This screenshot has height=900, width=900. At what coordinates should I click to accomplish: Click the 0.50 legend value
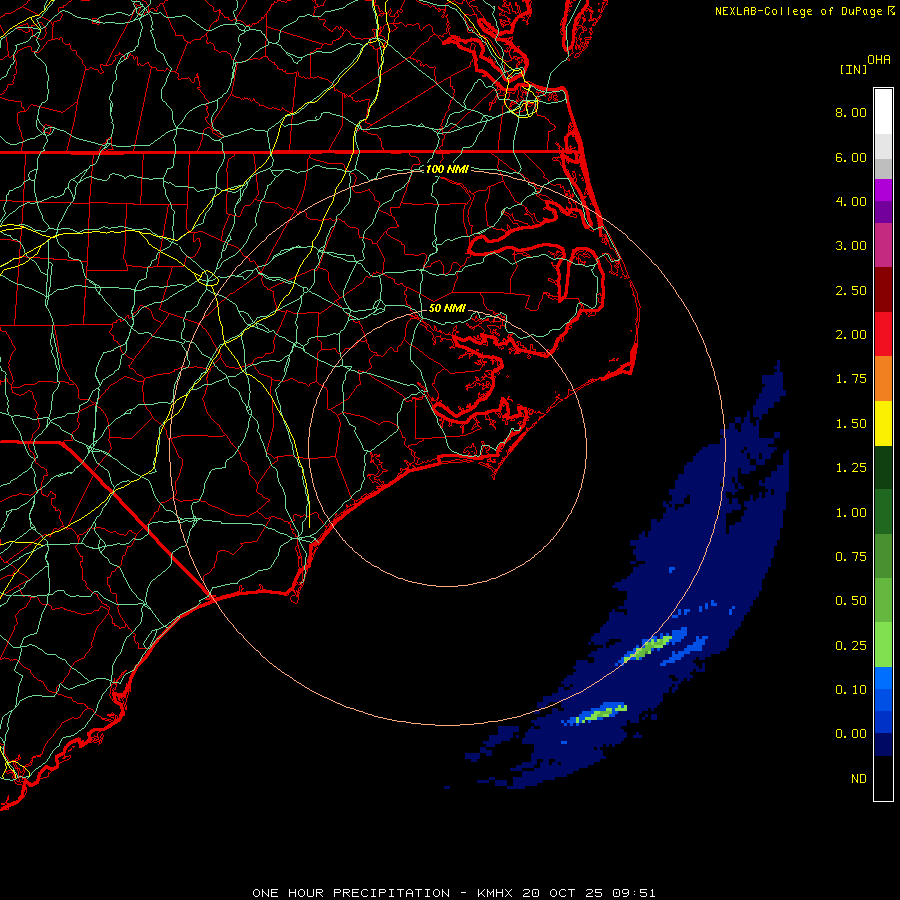tap(851, 601)
